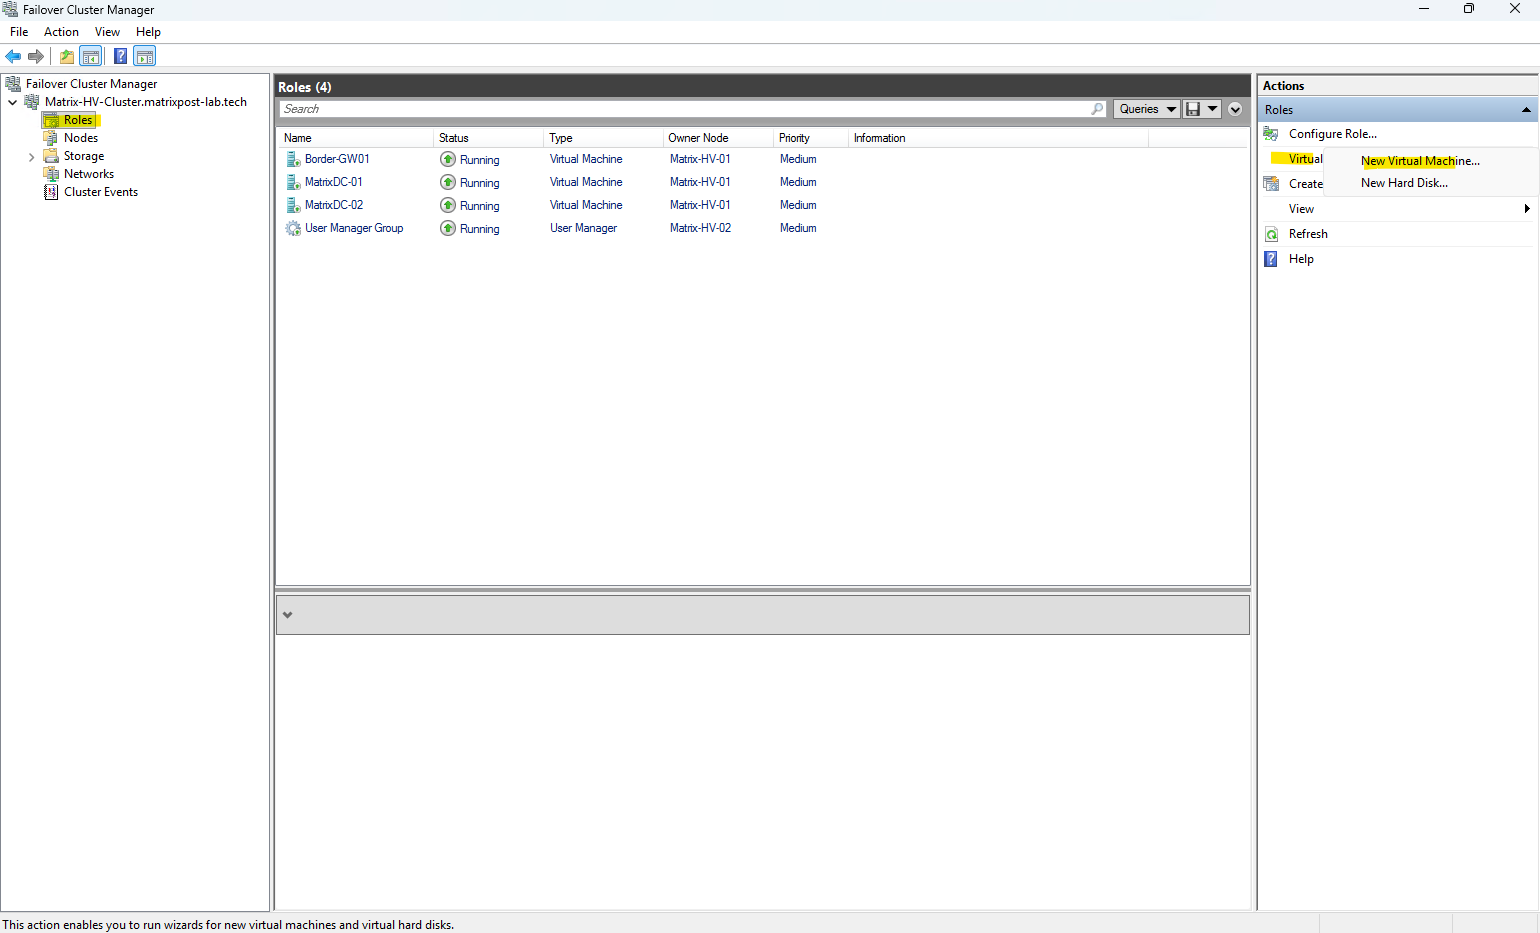The height and width of the screenshot is (933, 1540).
Task: Click Medium priority in the Border-GW01 row
Action: pos(798,159)
